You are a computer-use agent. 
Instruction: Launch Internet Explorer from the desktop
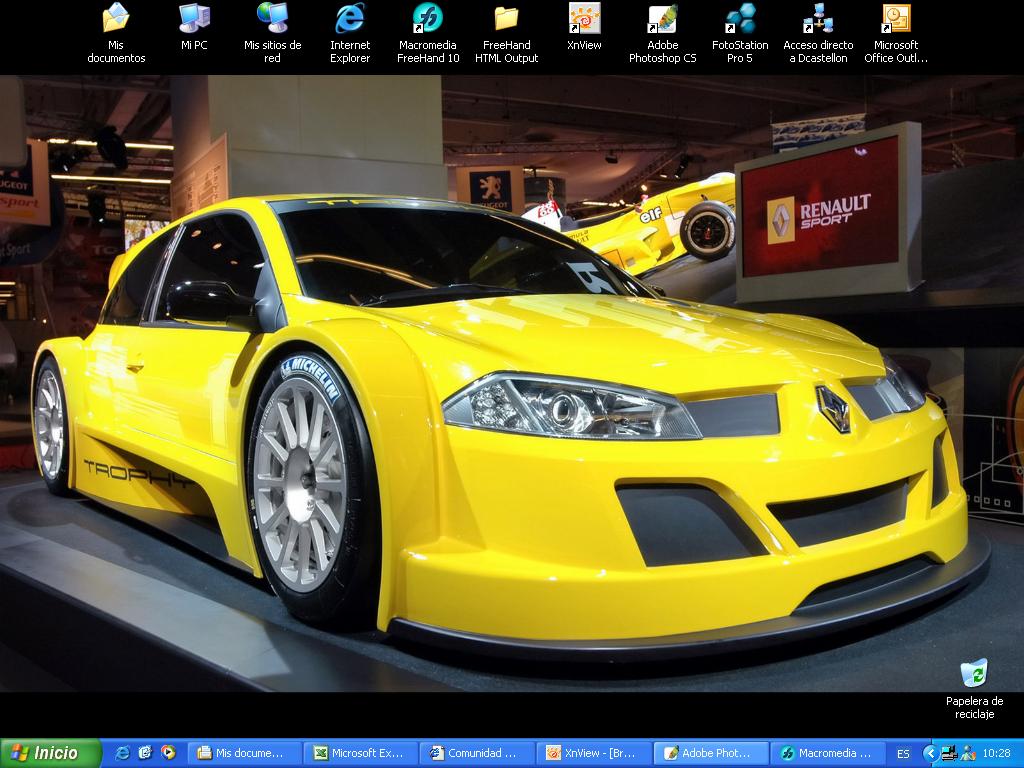tap(350, 20)
